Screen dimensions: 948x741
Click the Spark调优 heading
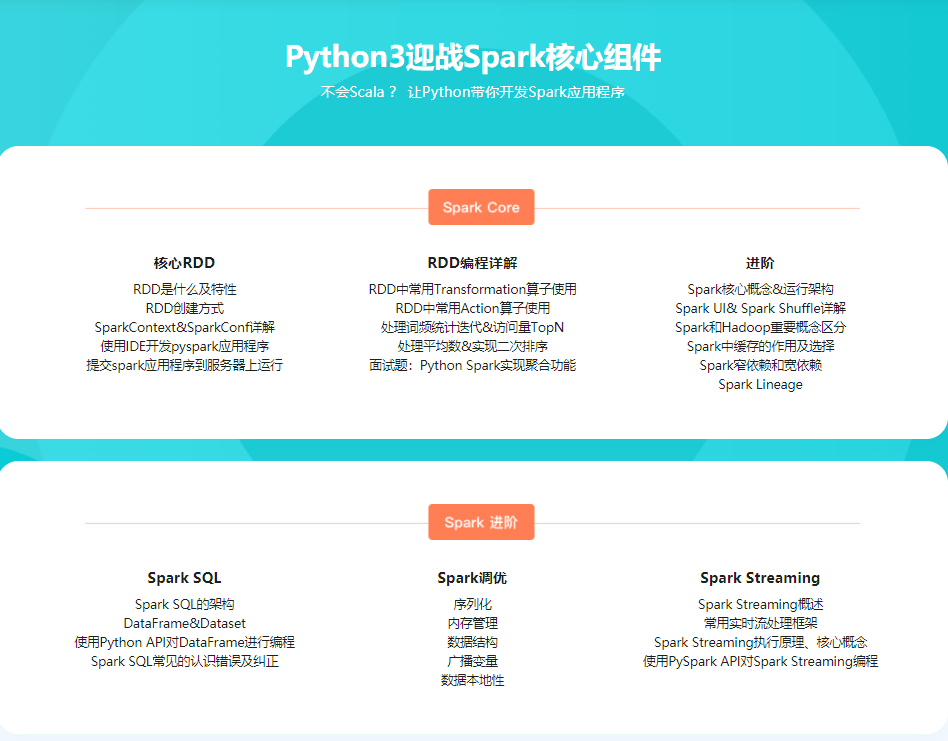[x=472, y=578]
